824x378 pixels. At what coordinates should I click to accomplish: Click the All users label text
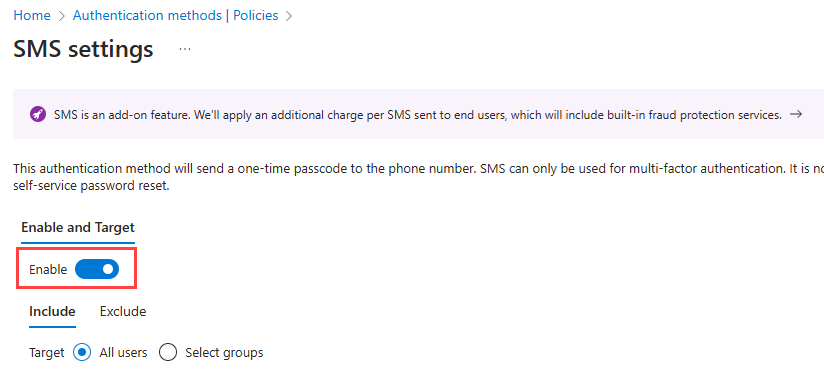pos(123,352)
